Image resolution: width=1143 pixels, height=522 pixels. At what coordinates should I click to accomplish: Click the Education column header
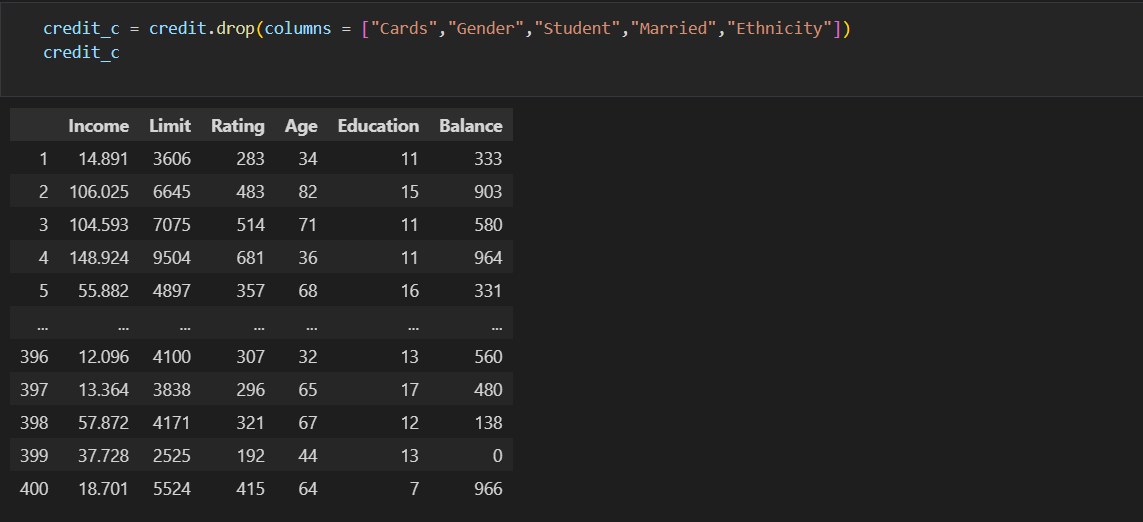[378, 125]
